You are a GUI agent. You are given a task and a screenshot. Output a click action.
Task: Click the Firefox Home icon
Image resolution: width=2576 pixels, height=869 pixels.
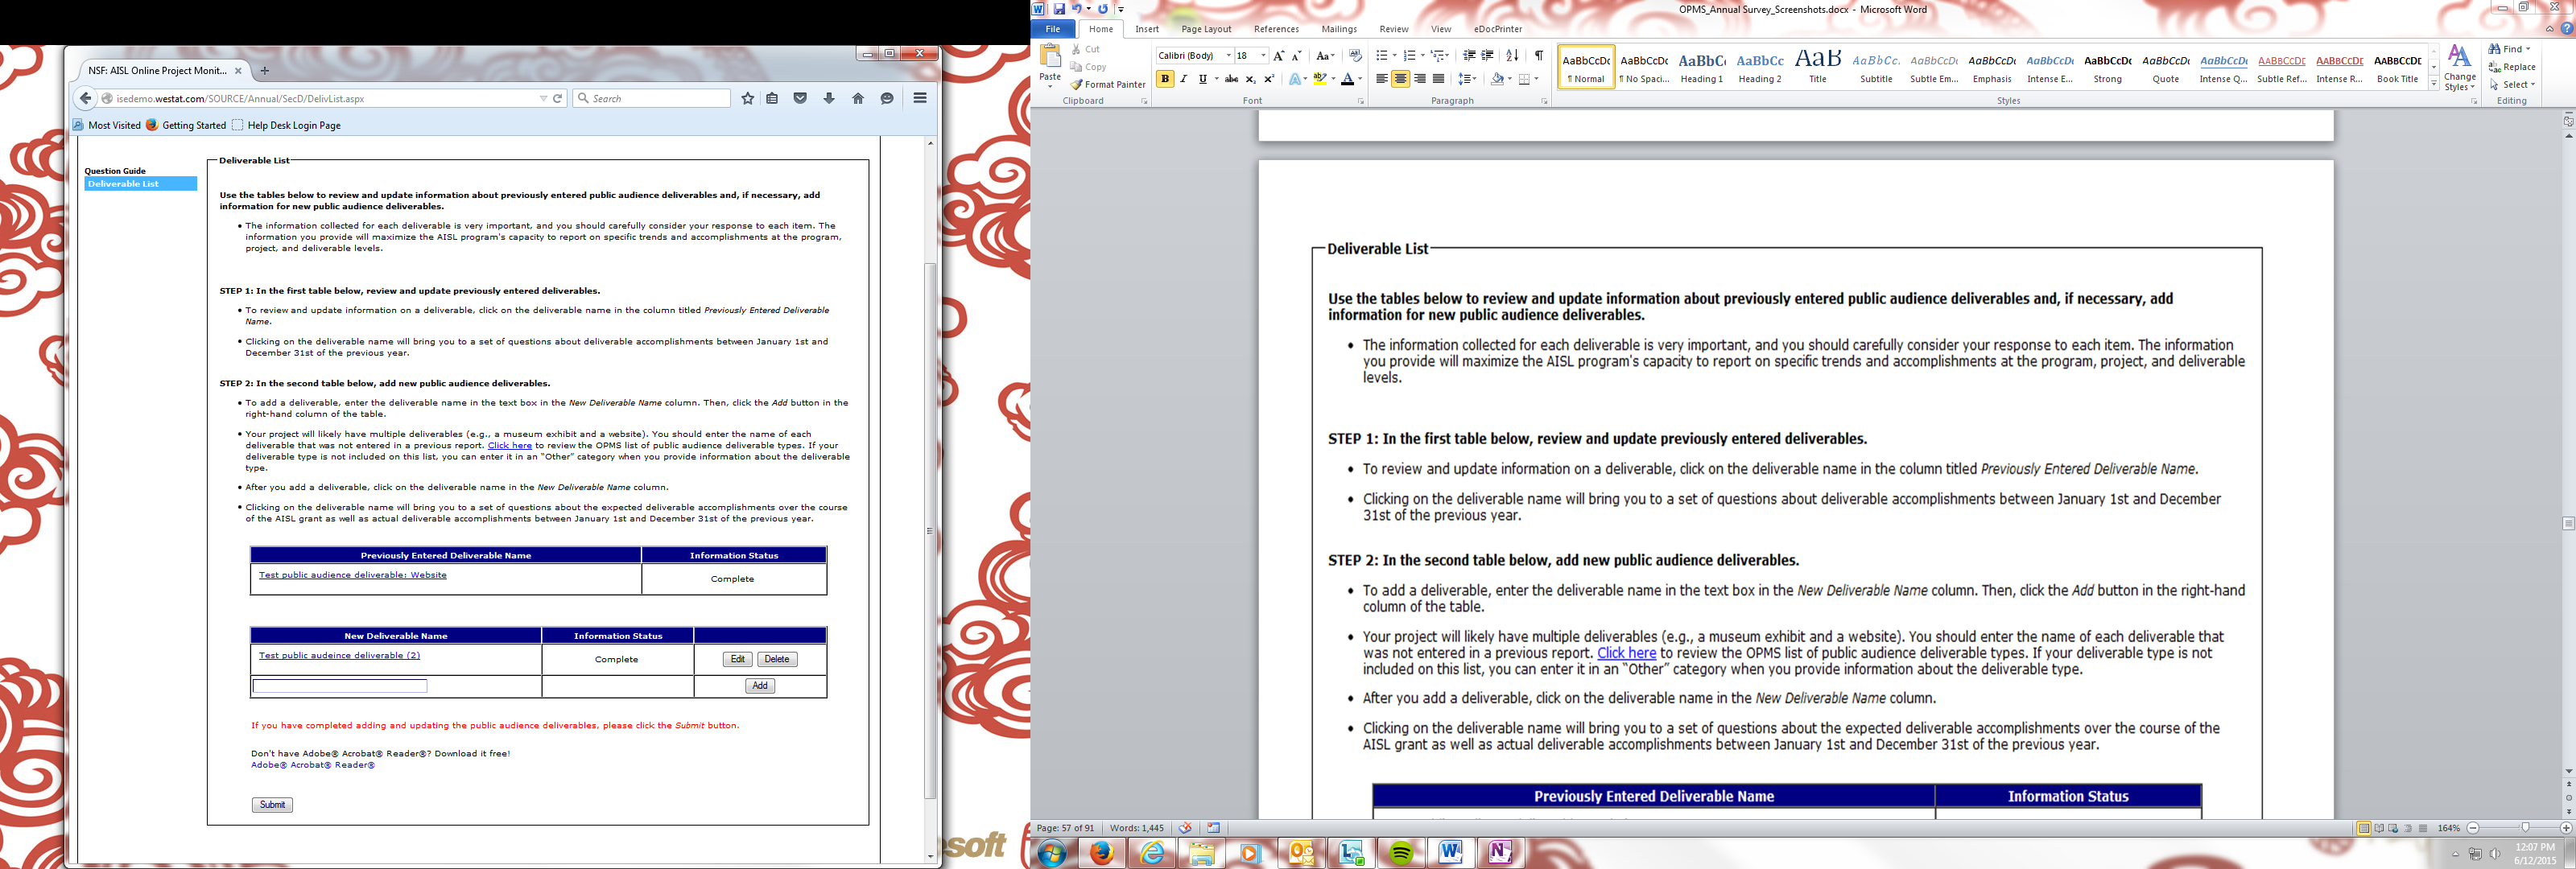858,98
